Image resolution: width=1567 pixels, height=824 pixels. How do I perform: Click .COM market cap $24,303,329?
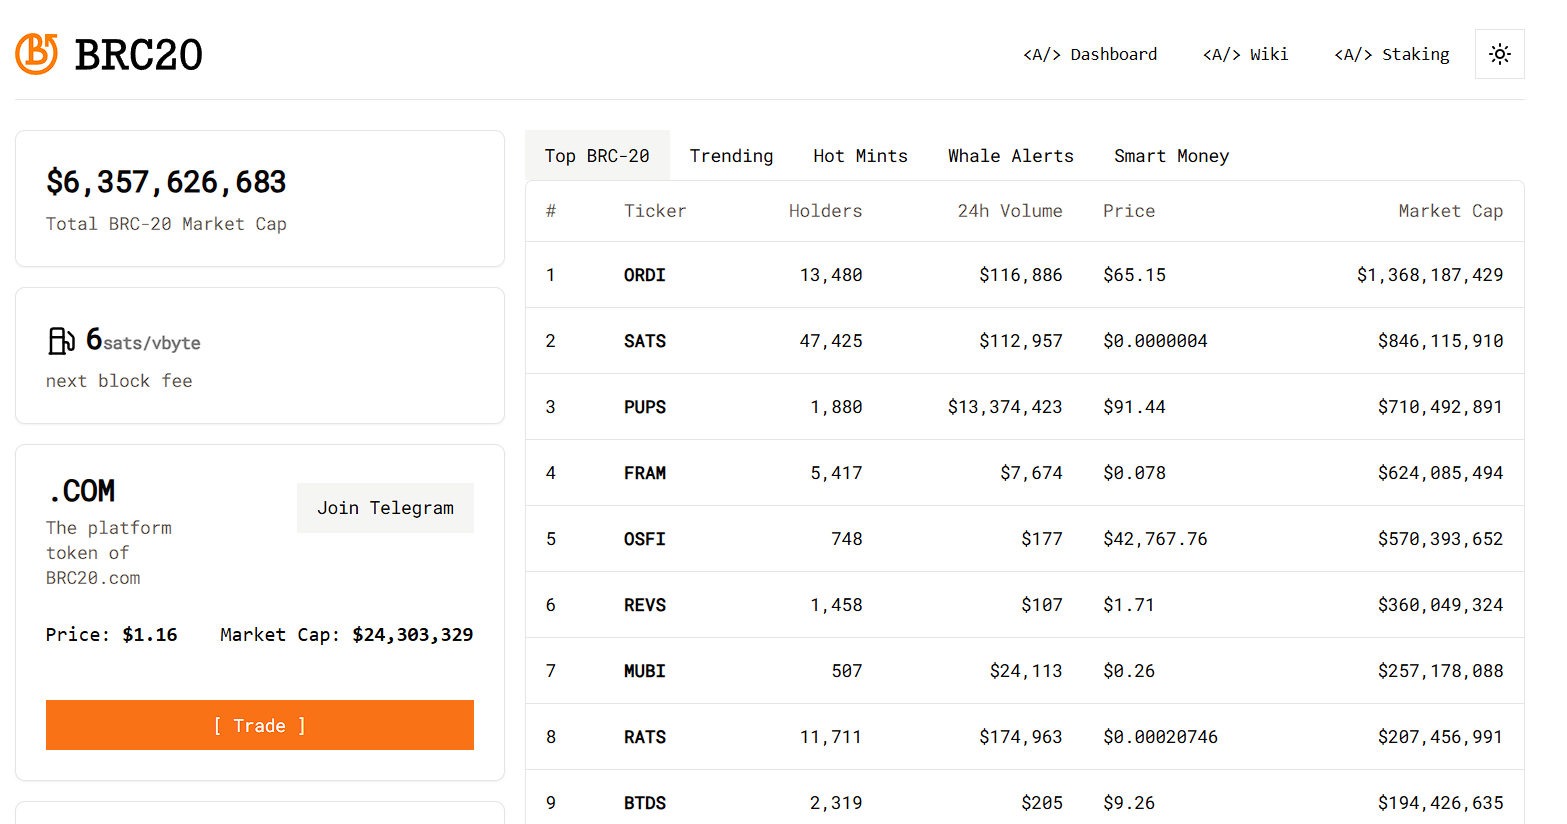pyautogui.click(x=413, y=635)
